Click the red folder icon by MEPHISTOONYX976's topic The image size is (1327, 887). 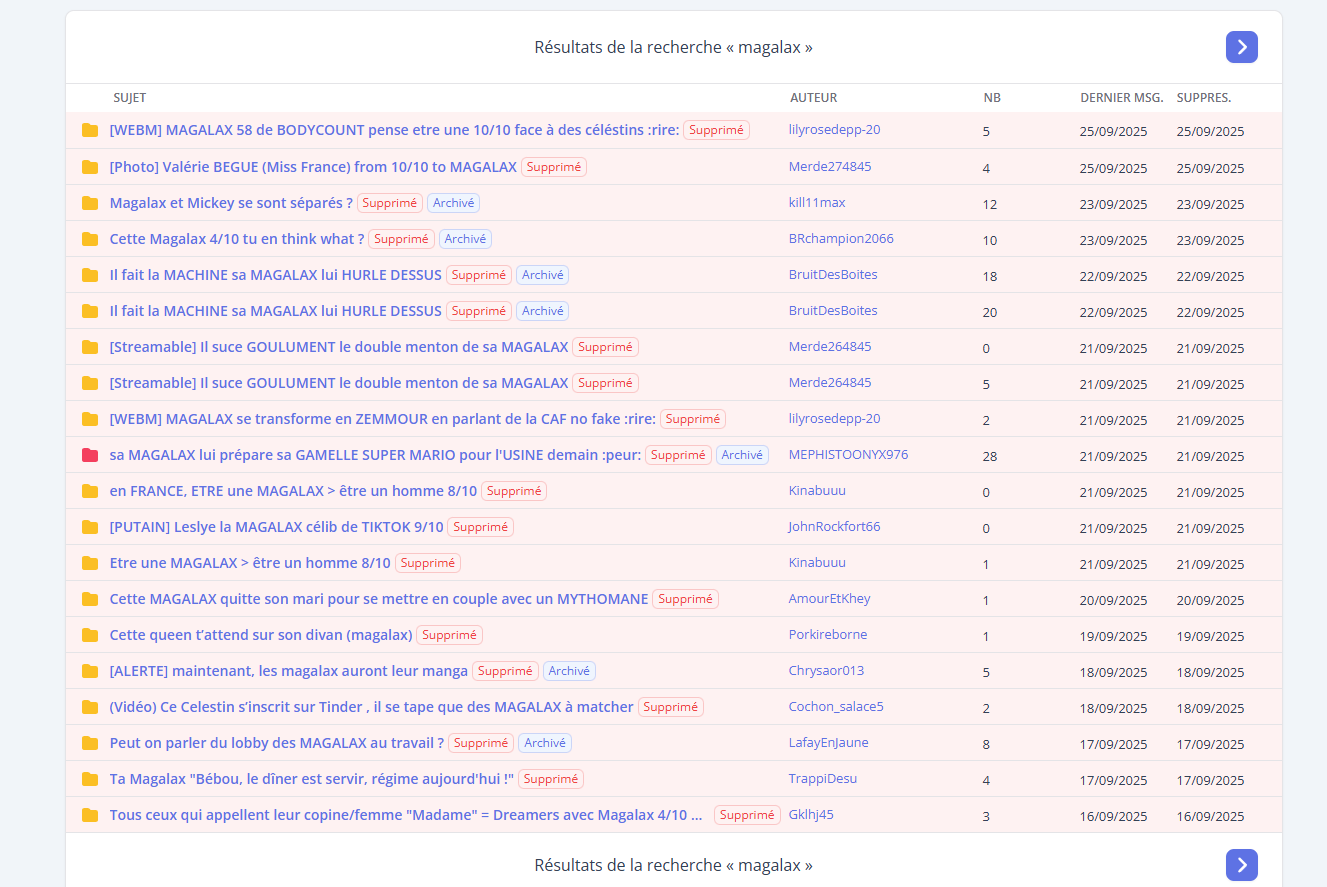pyautogui.click(x=90, y=455)
